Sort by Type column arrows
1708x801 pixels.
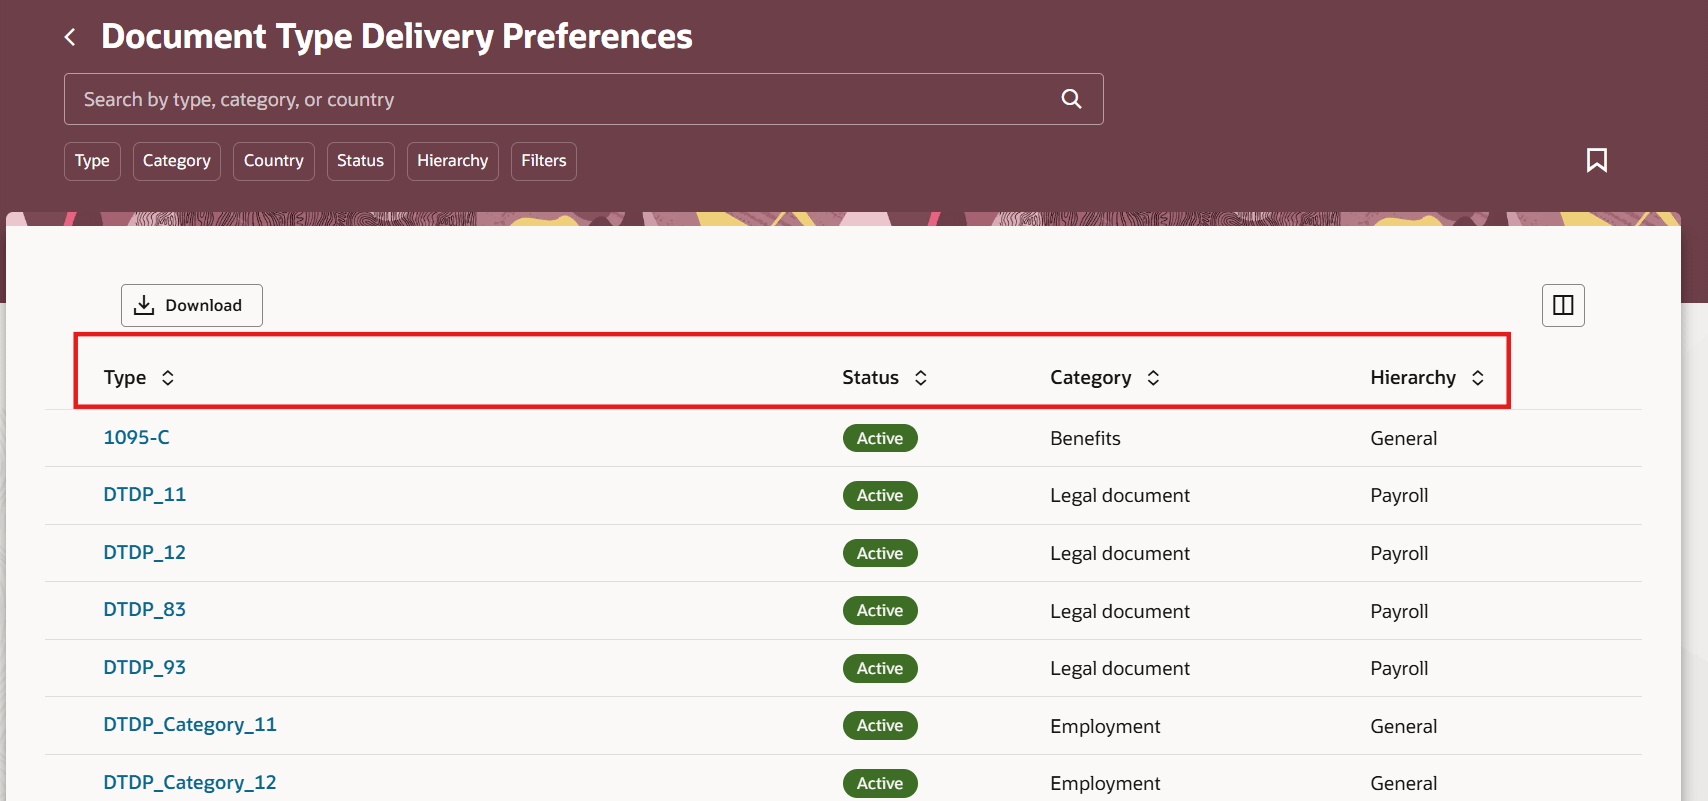(168, 378)
